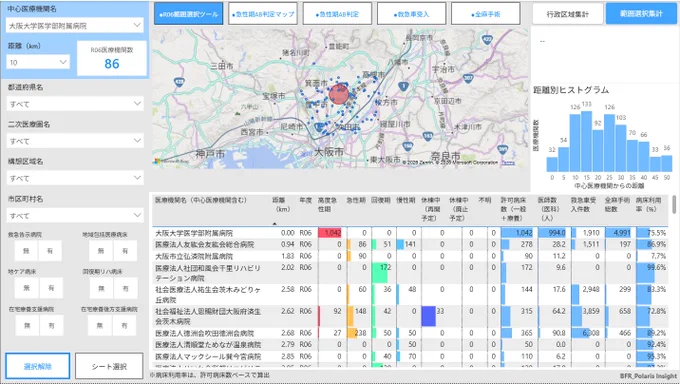Viewport: 680px width, 384px height.
Task: Set 地ケア病床 filter to 有
Action: pos(51,288)
